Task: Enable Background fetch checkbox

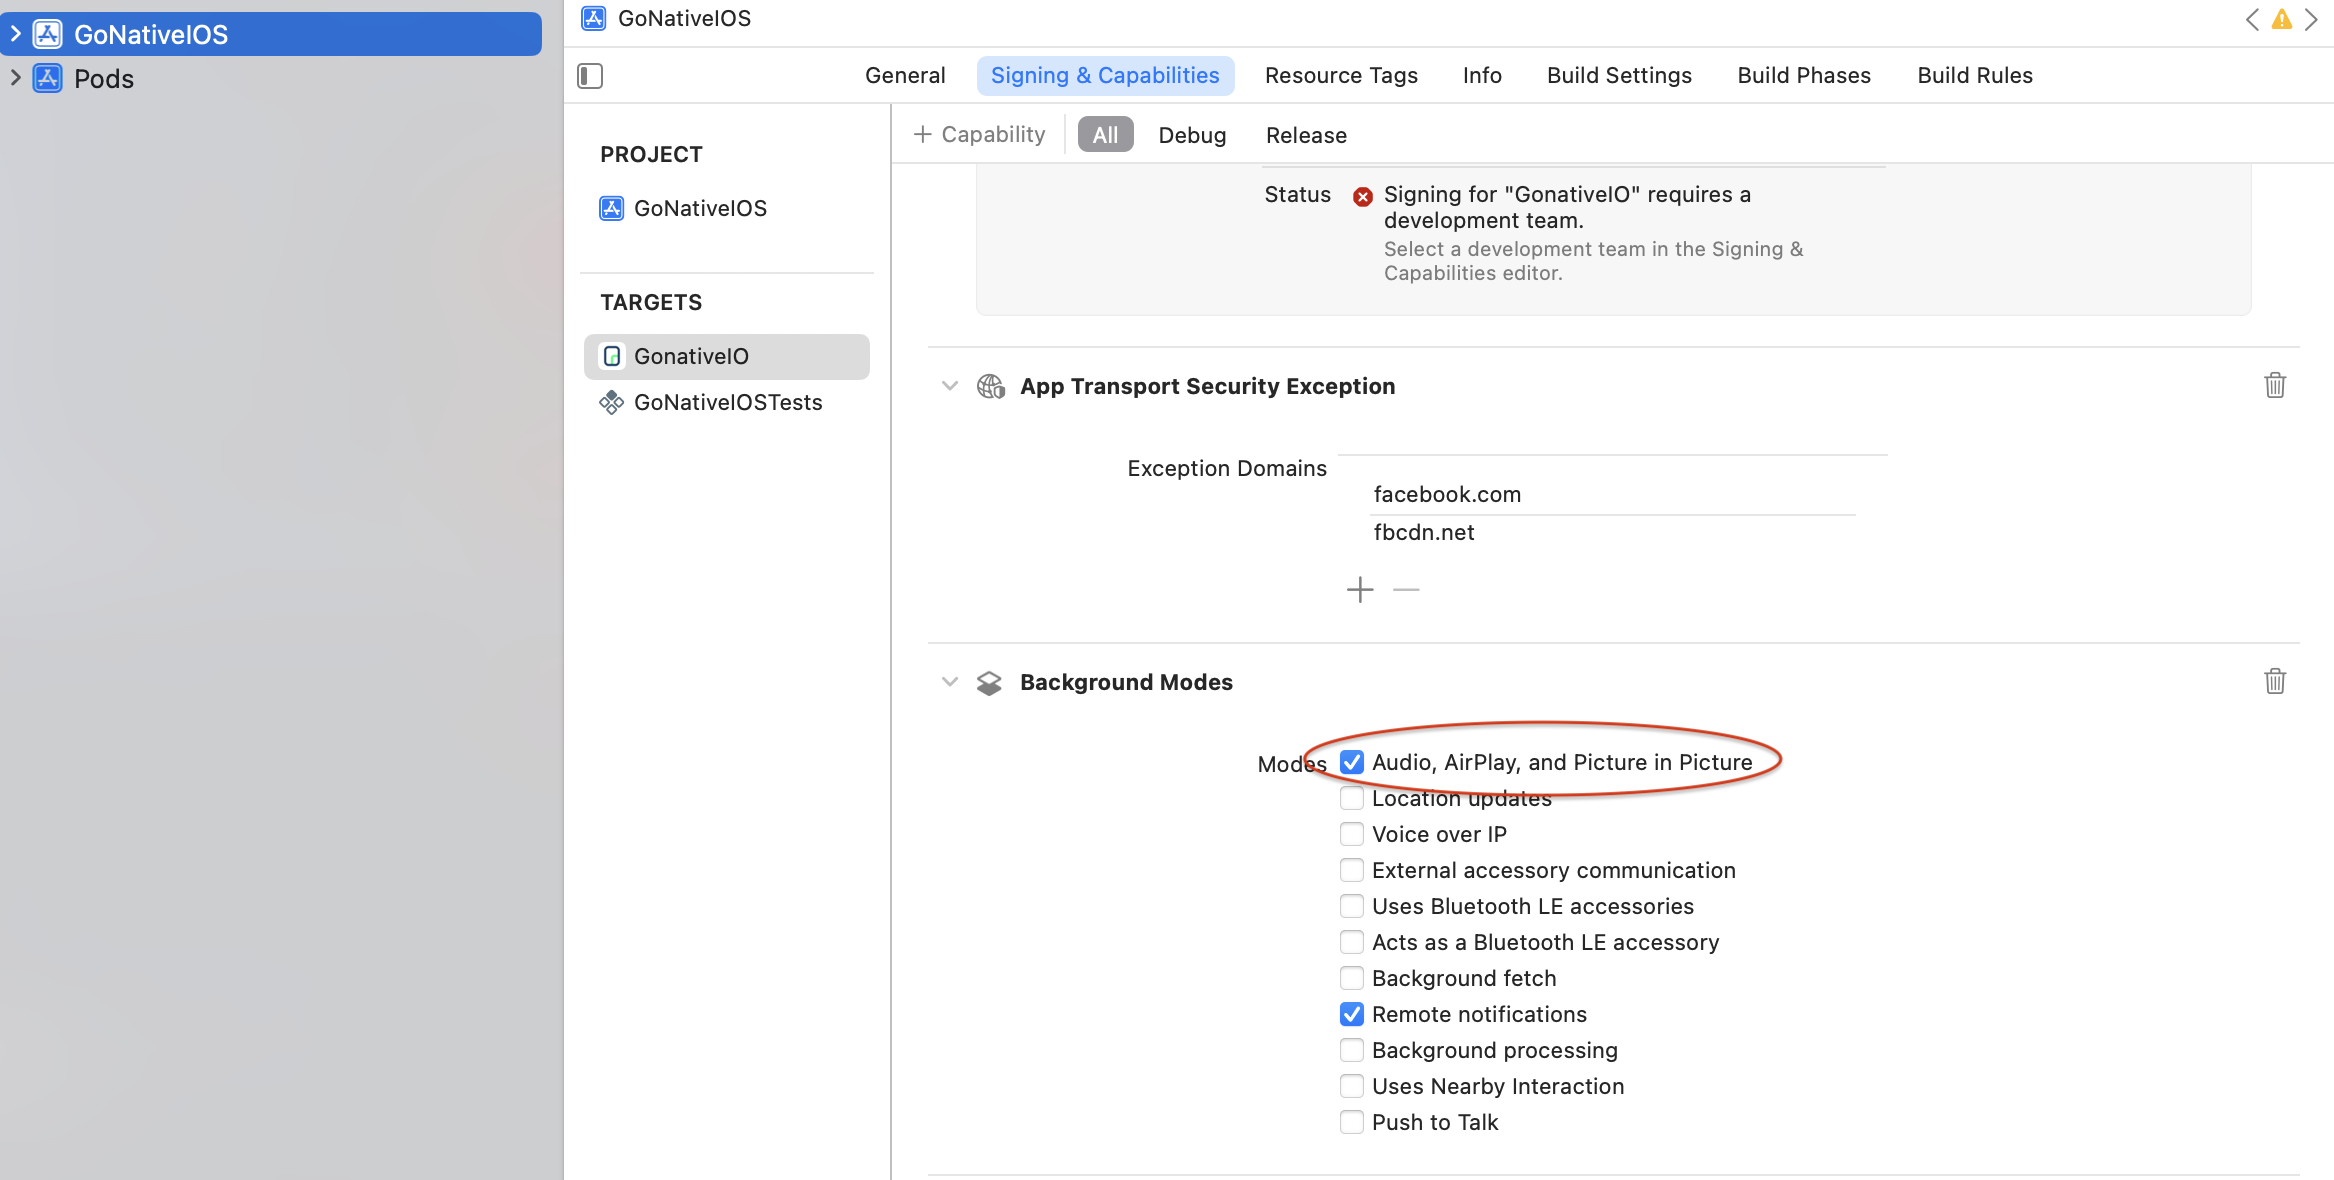Action: pos(1352,978)
